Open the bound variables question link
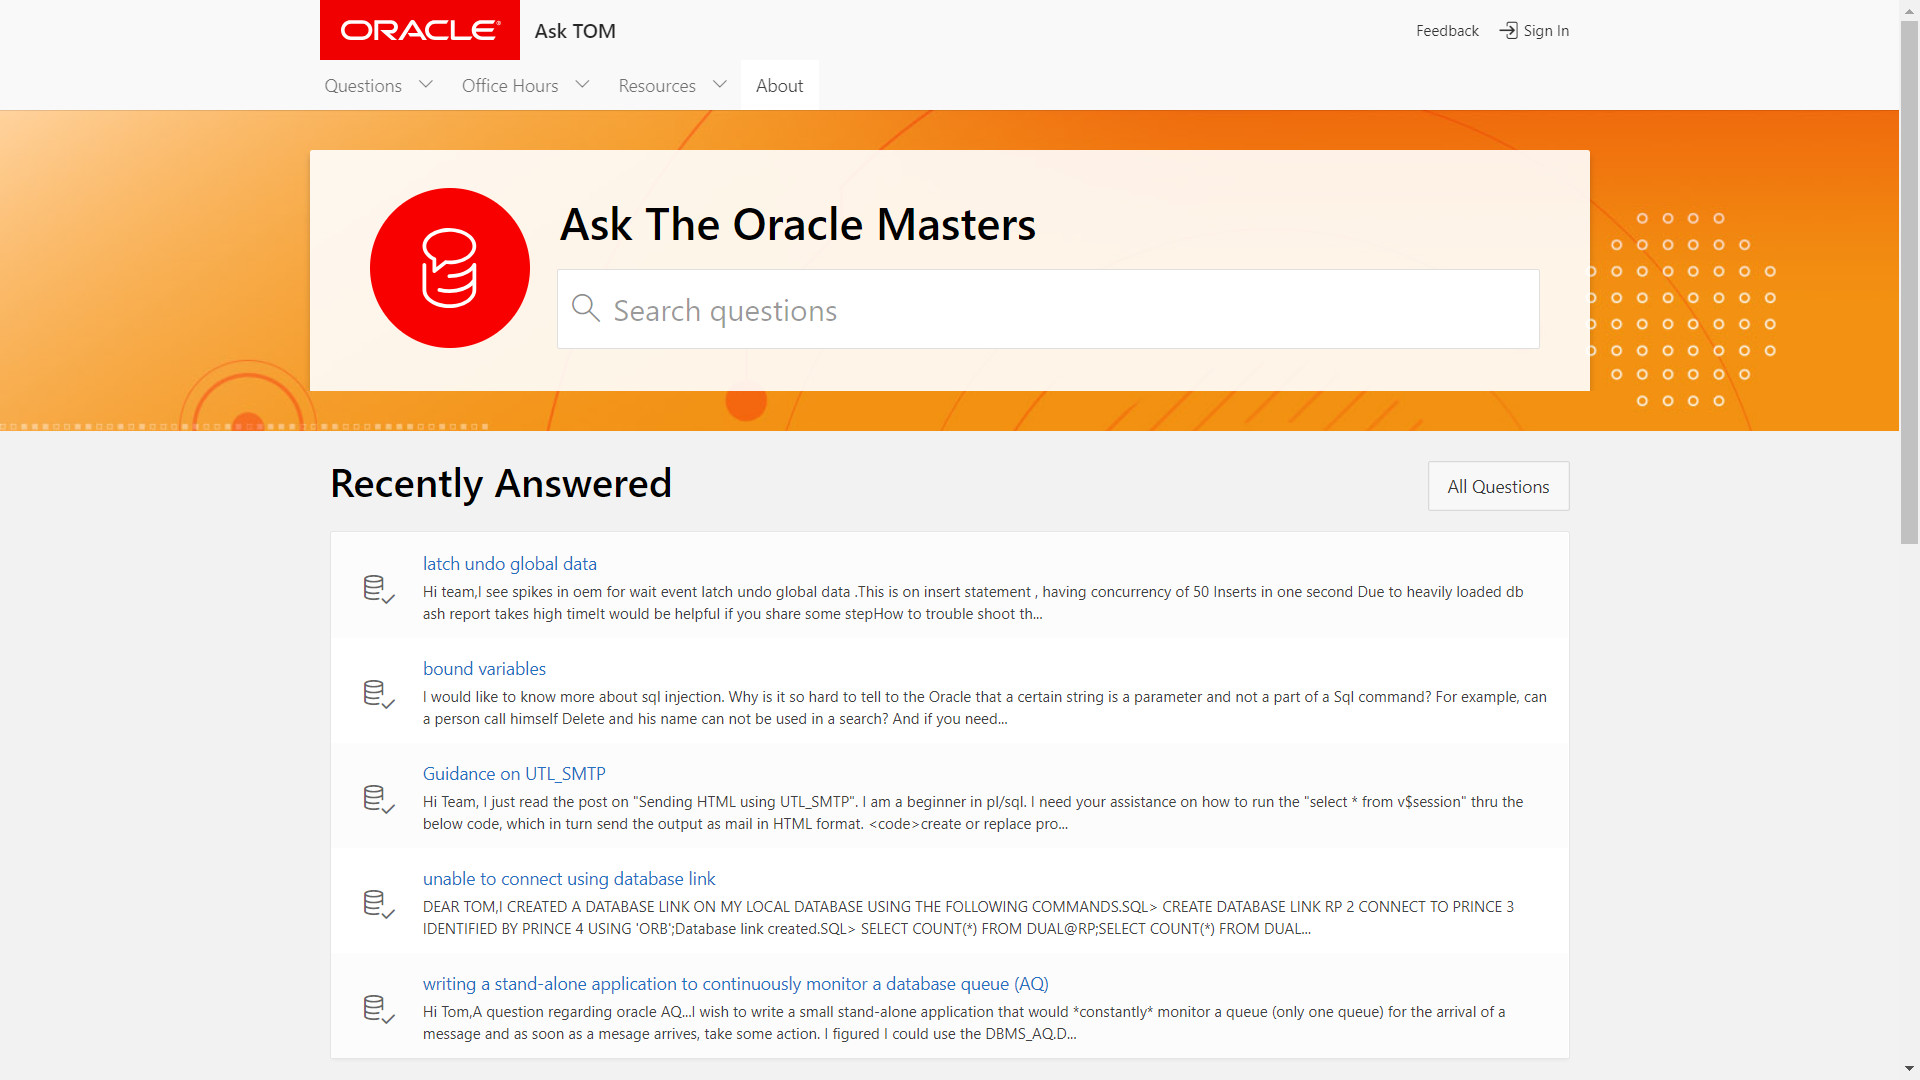The width and height of the screenshot is (1920, 1080). coord(484,669)
